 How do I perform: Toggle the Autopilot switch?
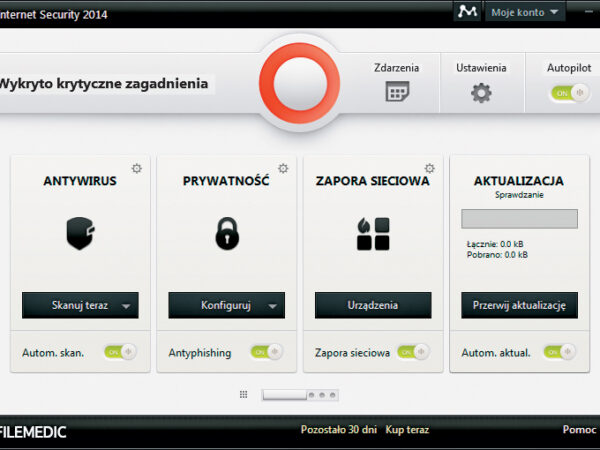click(567, 93)
